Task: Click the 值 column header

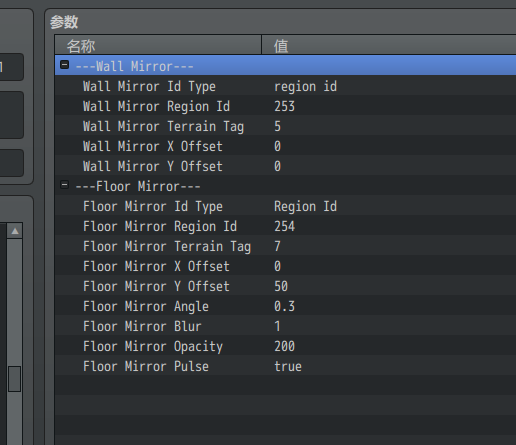Action: click(389, 45)
